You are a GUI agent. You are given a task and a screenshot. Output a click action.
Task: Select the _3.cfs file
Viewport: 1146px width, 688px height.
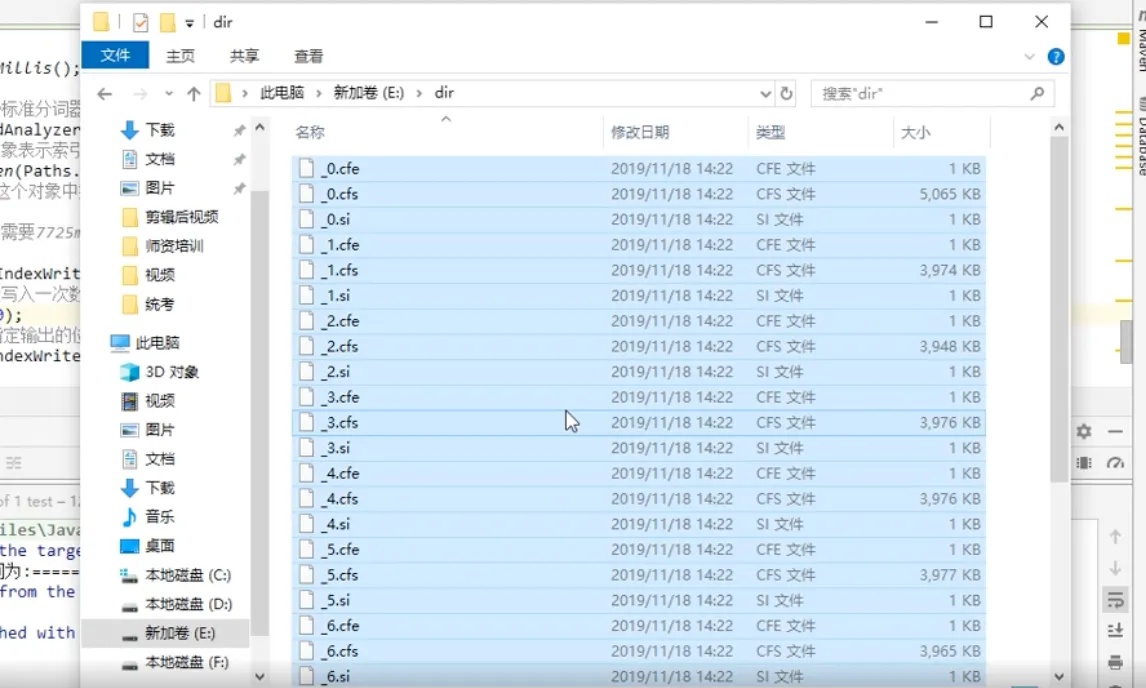point(639,423)
